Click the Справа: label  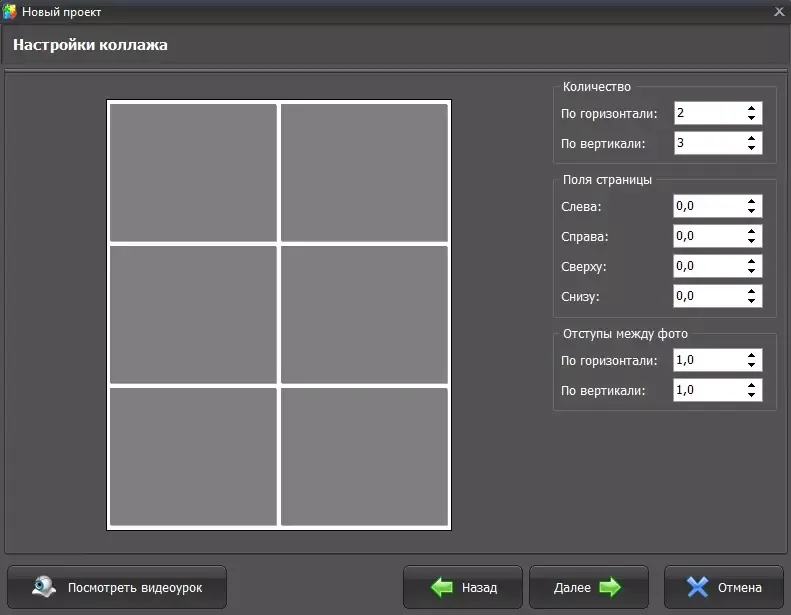point(585,237)
